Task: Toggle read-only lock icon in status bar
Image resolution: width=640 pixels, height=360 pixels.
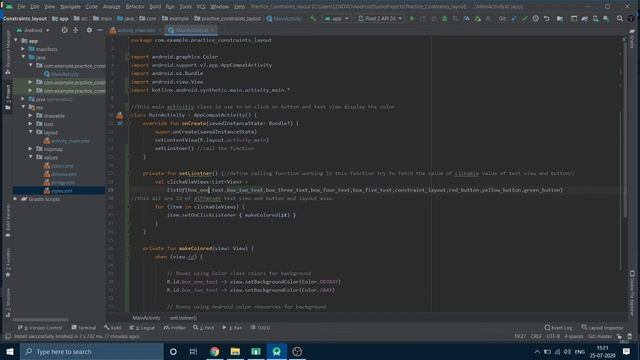Action: (x=619, y=336)
